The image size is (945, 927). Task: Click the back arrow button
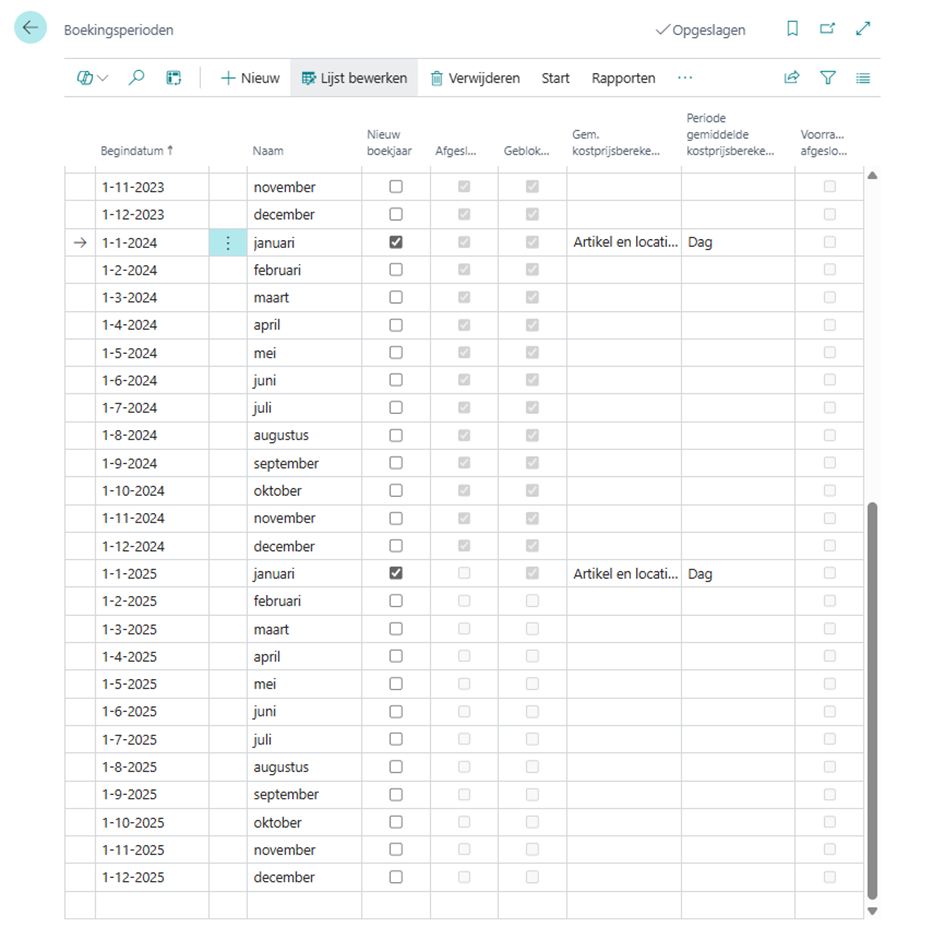point(30,28)
